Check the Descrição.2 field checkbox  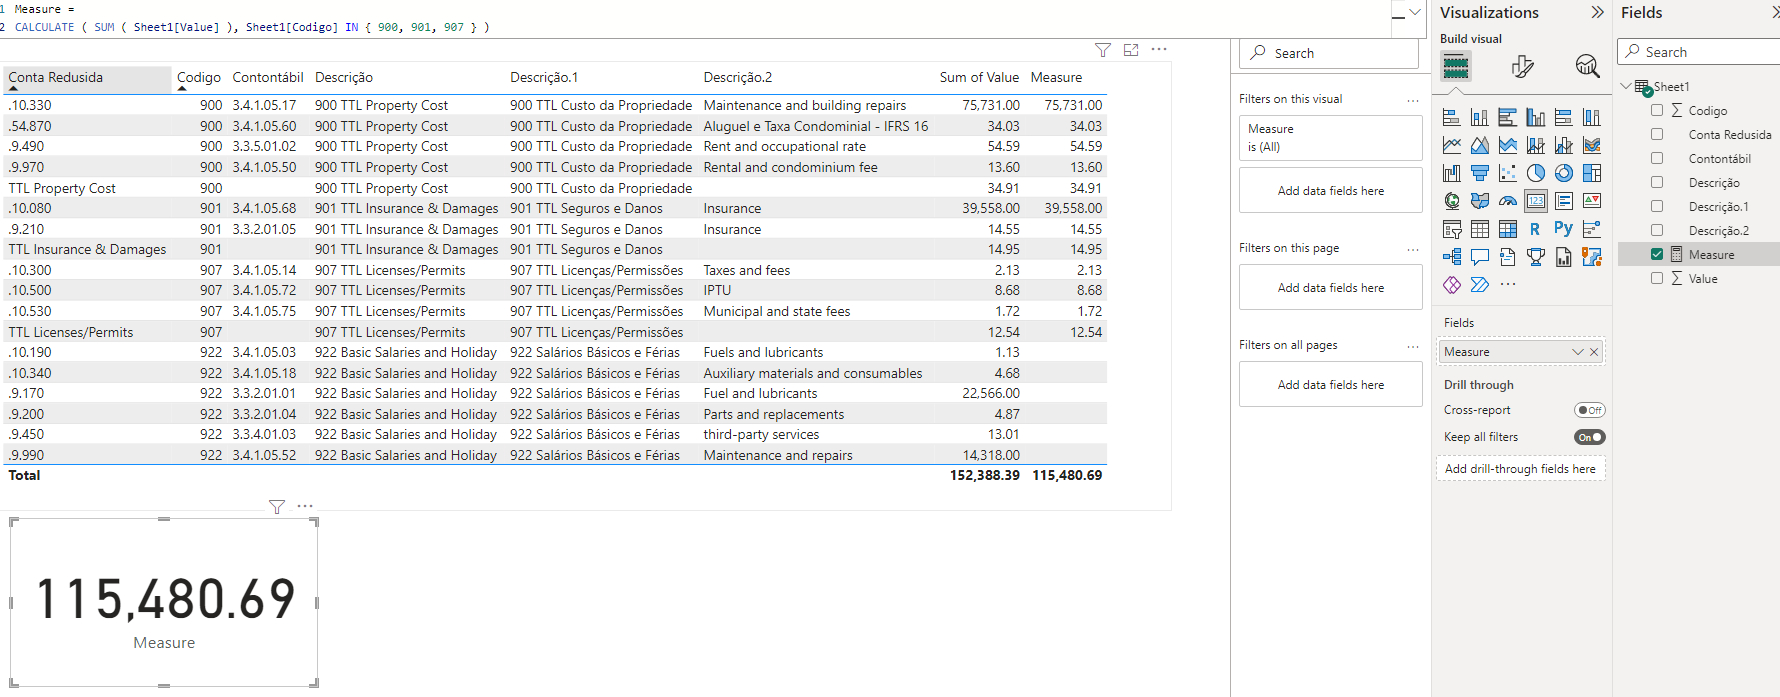click(x=1657, y=231)
